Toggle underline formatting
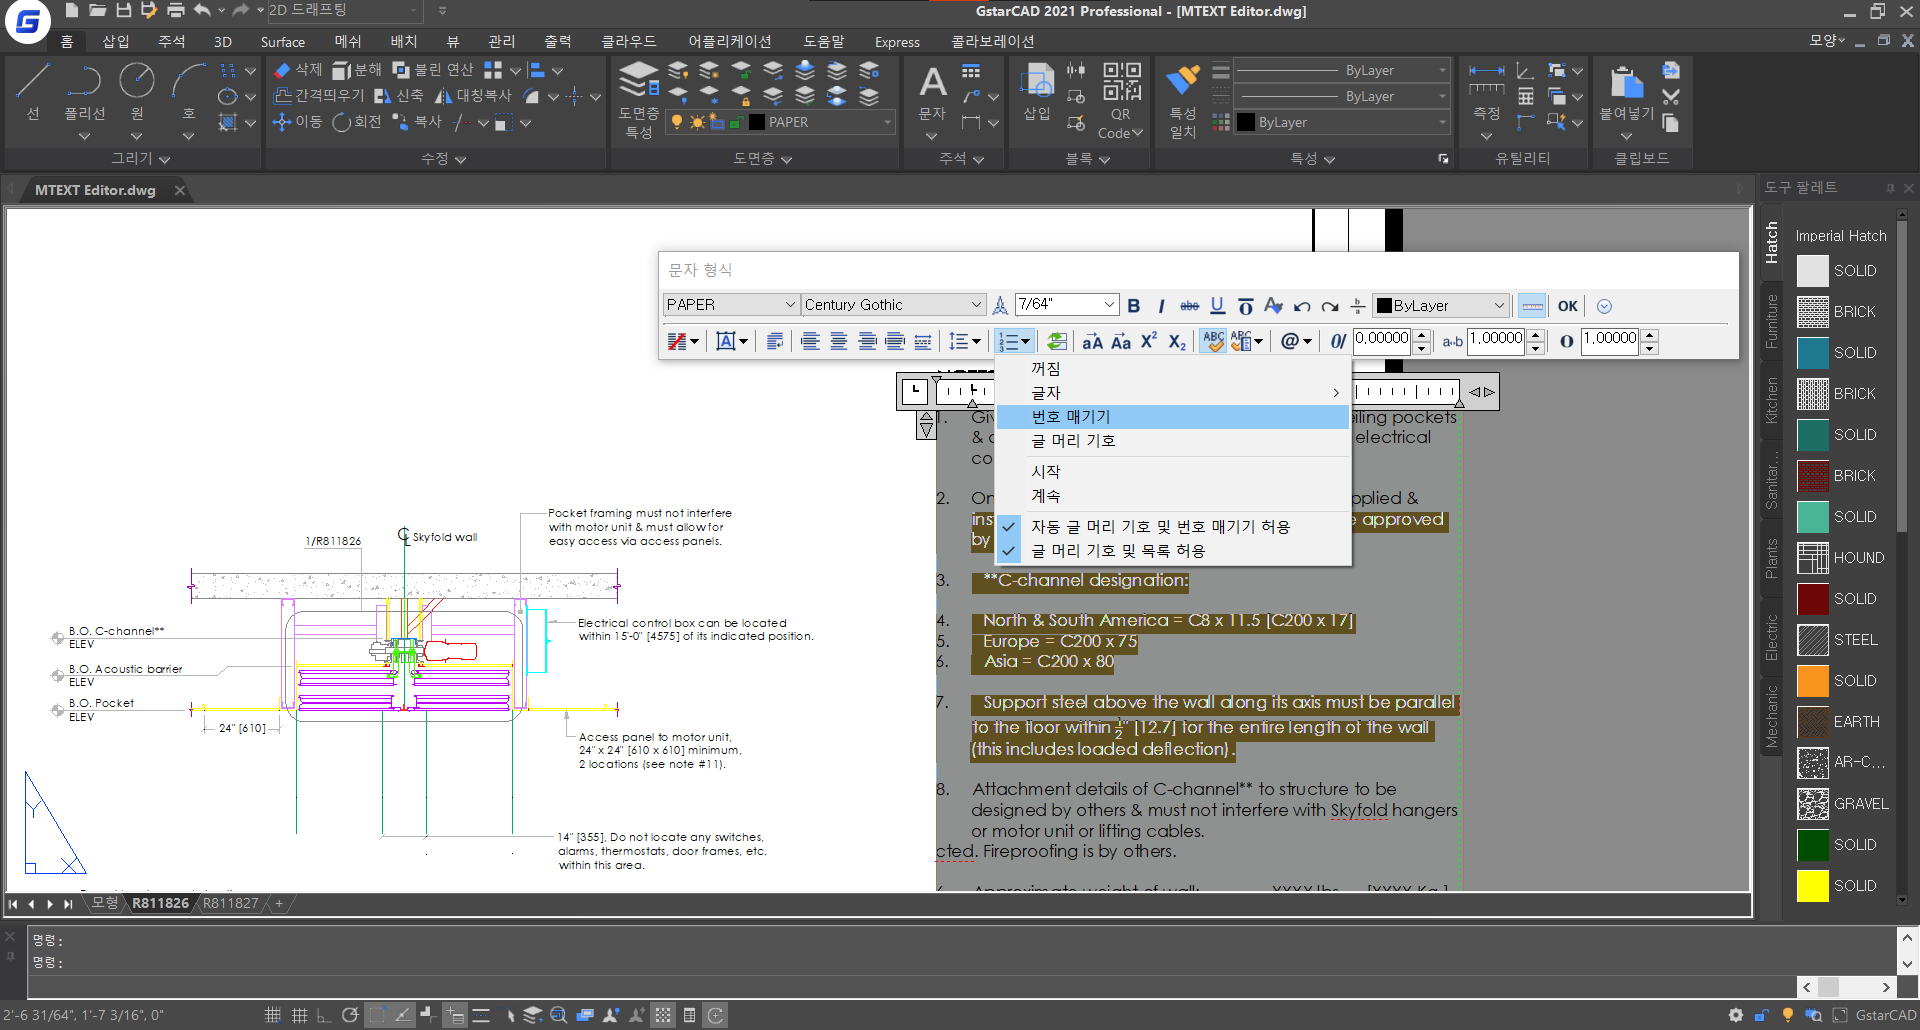Viewport: 1920px width, 1030px height. [1217, 306]
